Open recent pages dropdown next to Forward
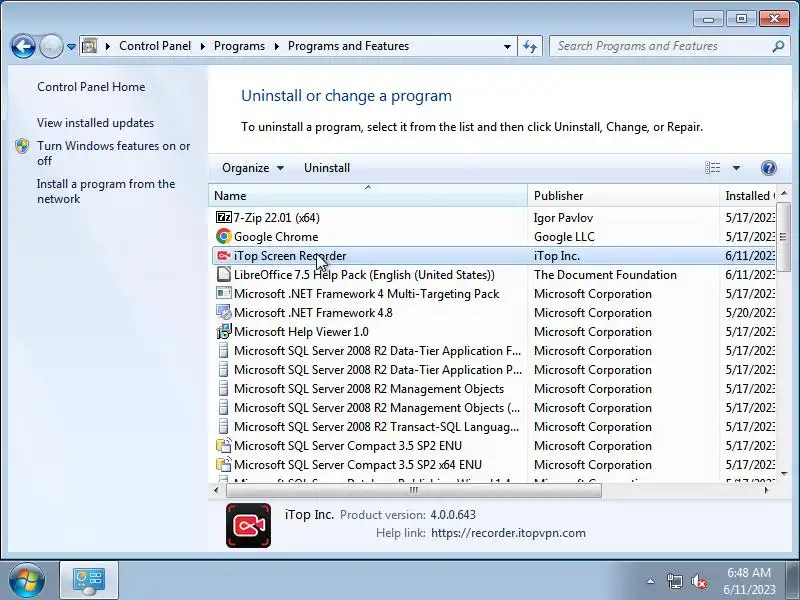This screenshot has height=600, width=800. [x=71, y=47]
